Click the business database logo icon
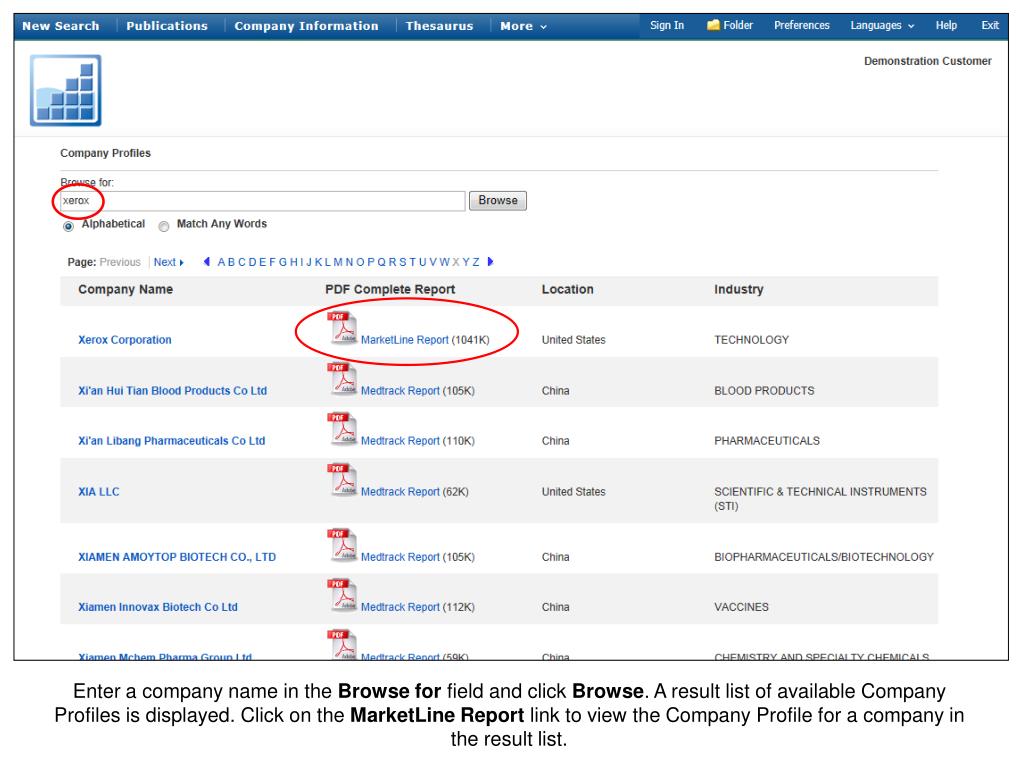This screenshot has width=1024, height=768. [66, 89]
